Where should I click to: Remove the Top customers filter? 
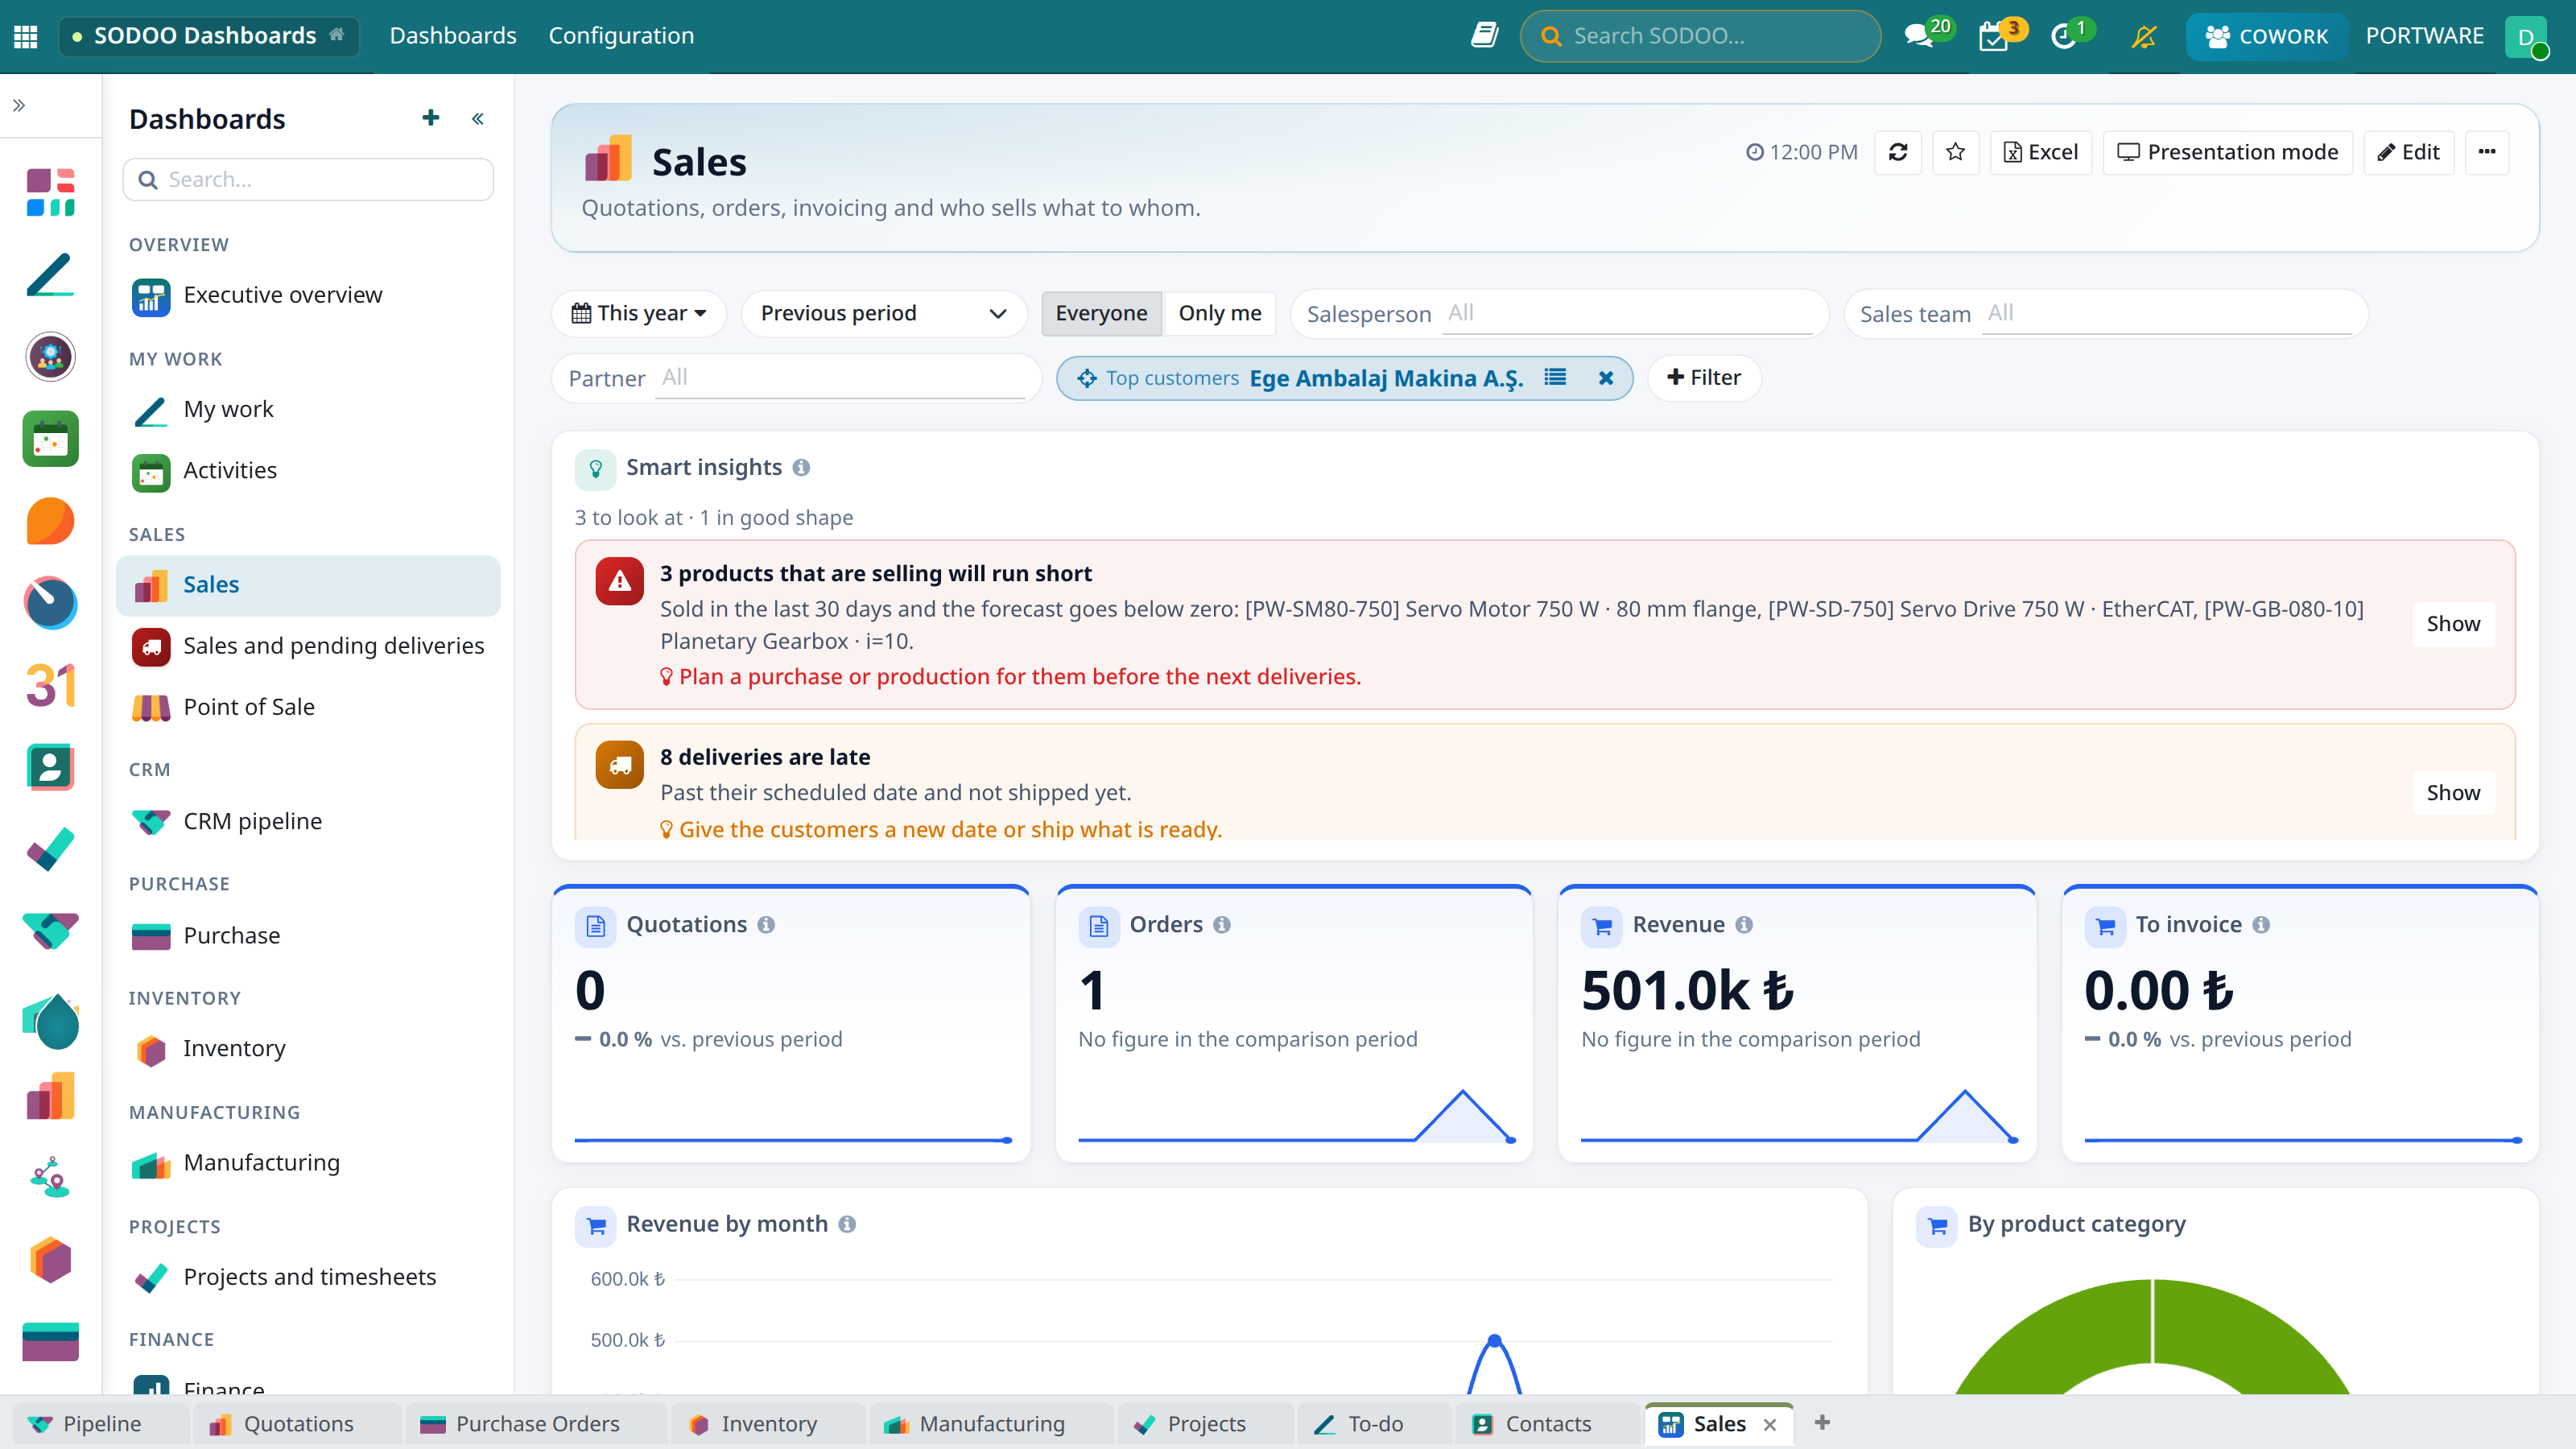coord(1606,378)
